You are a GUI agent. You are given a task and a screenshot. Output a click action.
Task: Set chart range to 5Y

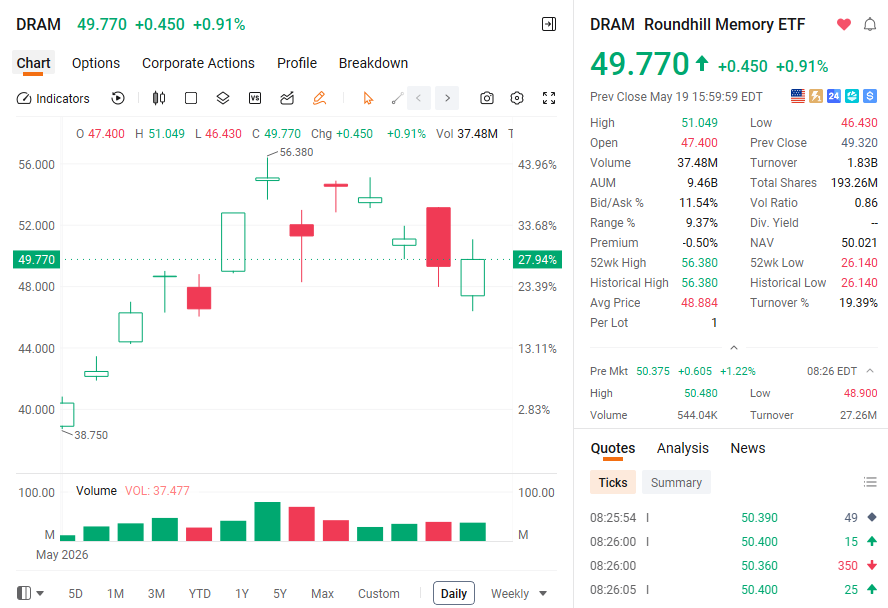click(280, 594)
